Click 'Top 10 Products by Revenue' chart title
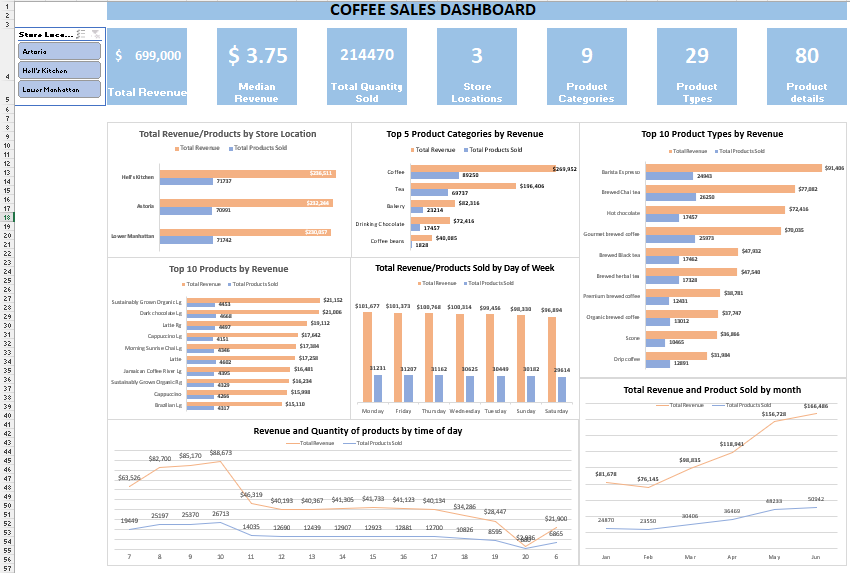 point(228,269)
